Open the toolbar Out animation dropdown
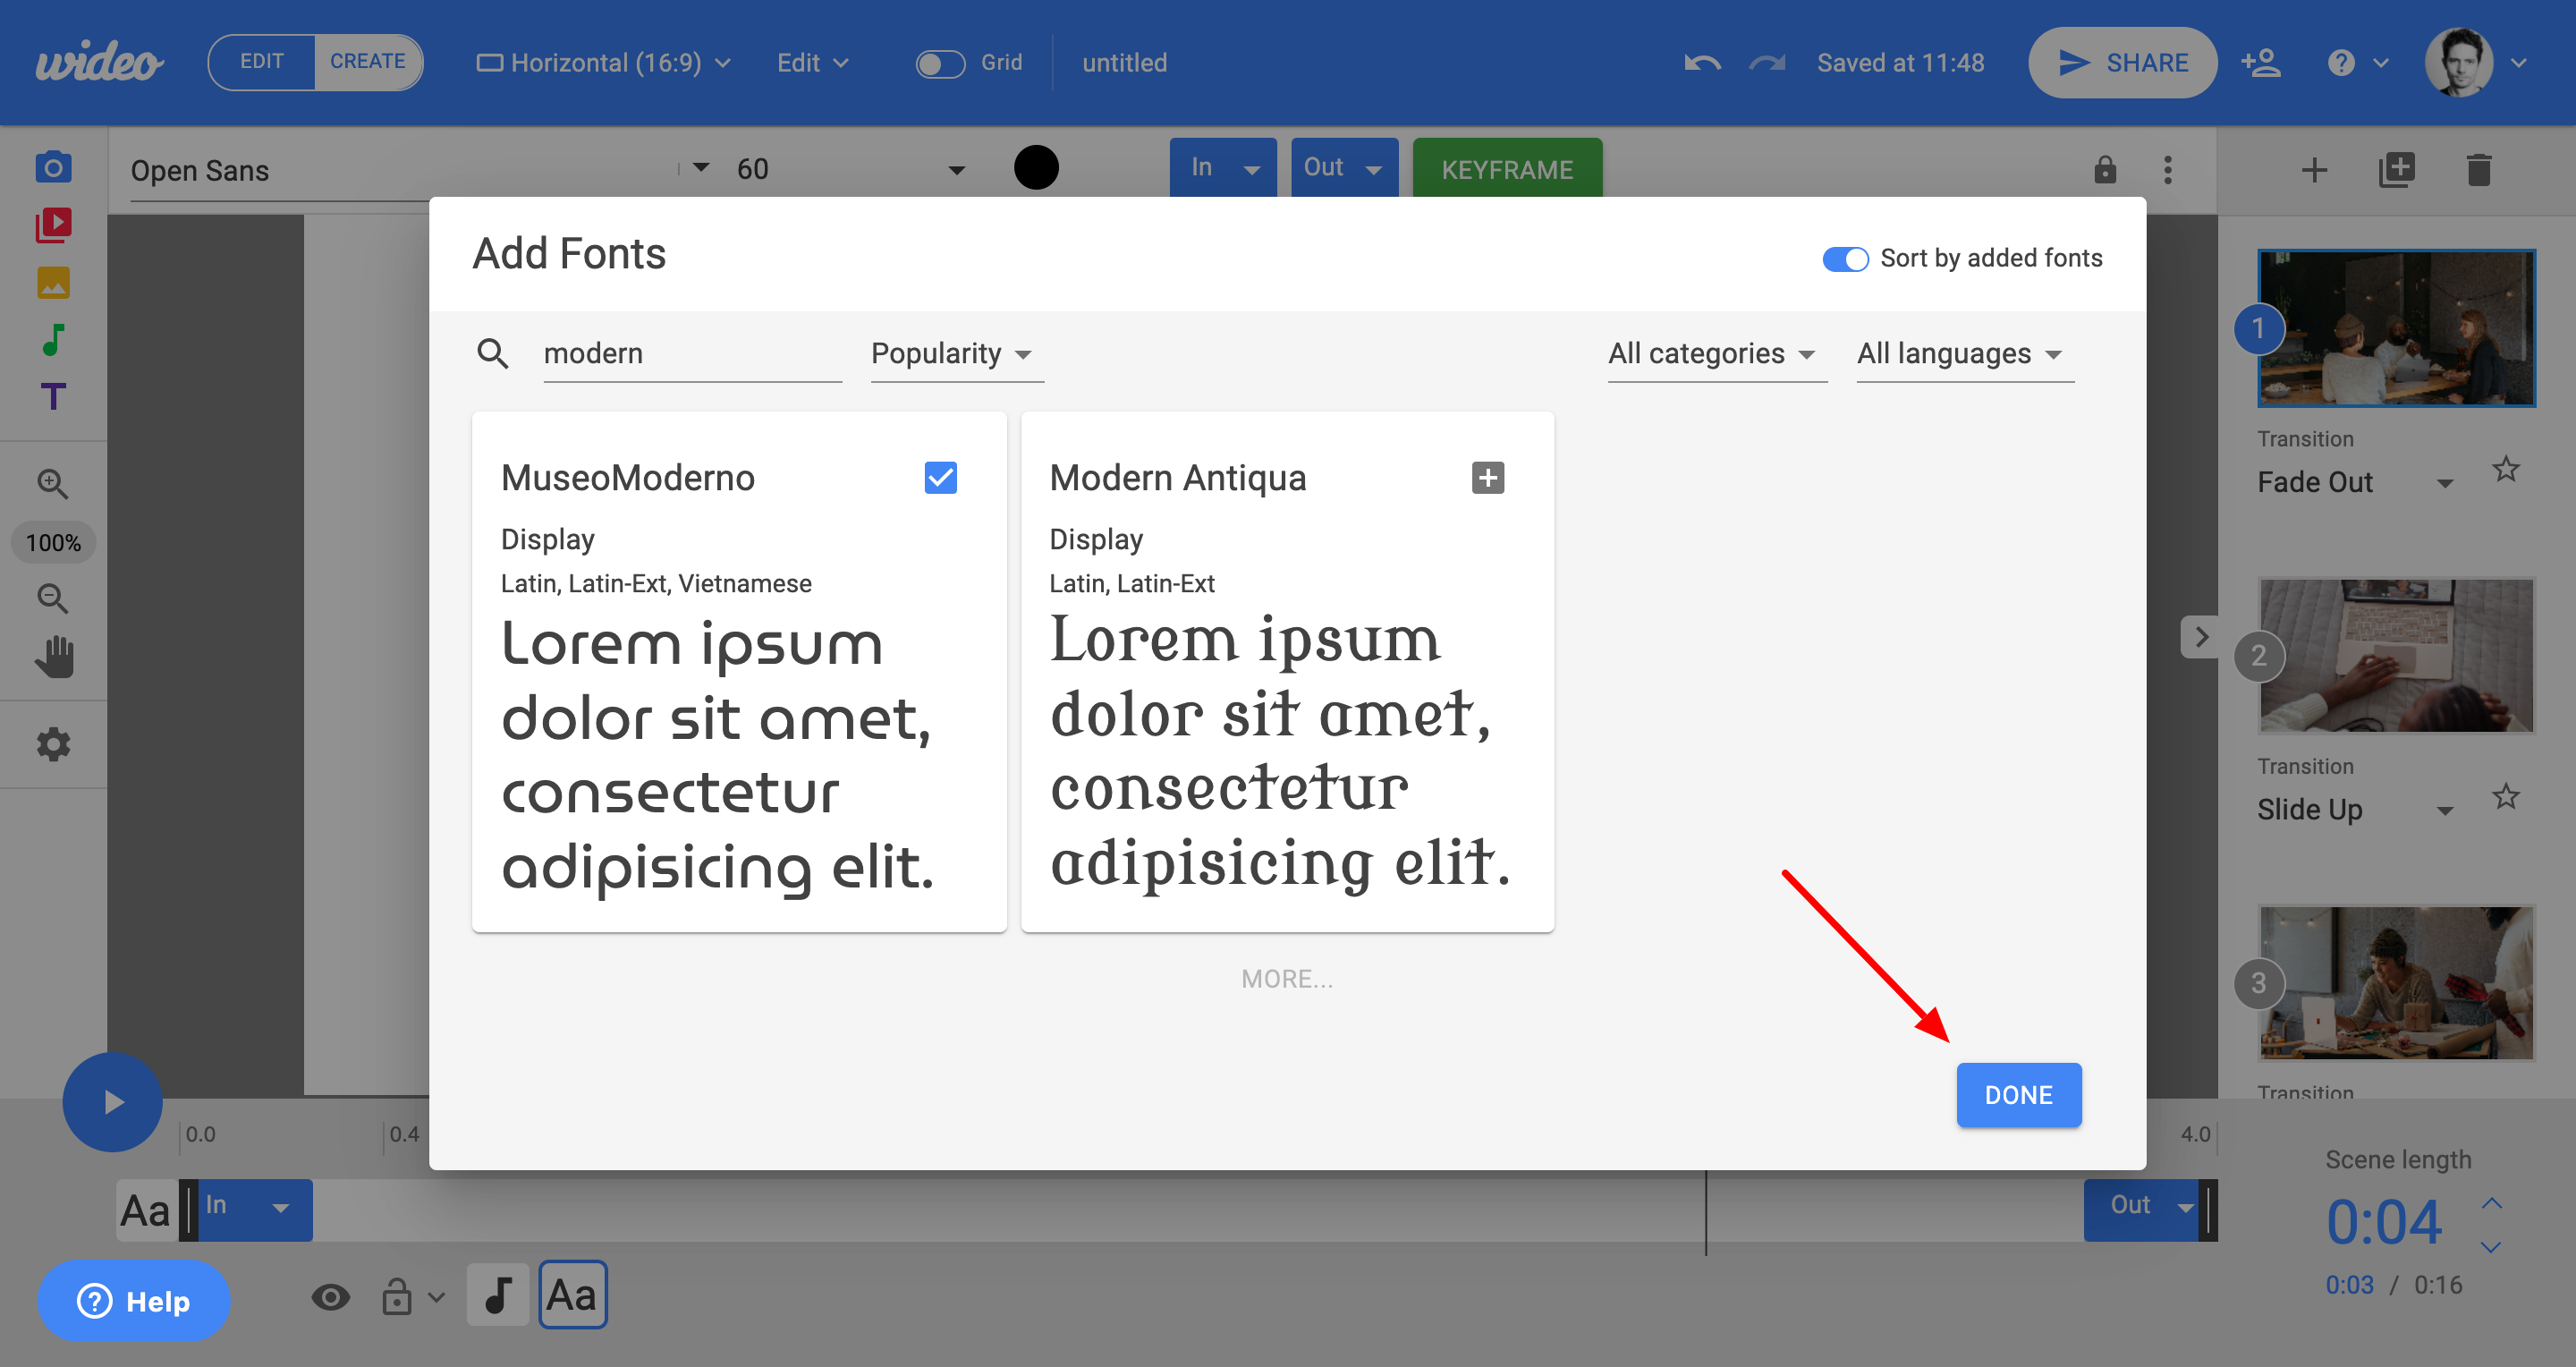Image resolution: width=2576 pixels, height=1367 pixels. tap(1344, 168)
